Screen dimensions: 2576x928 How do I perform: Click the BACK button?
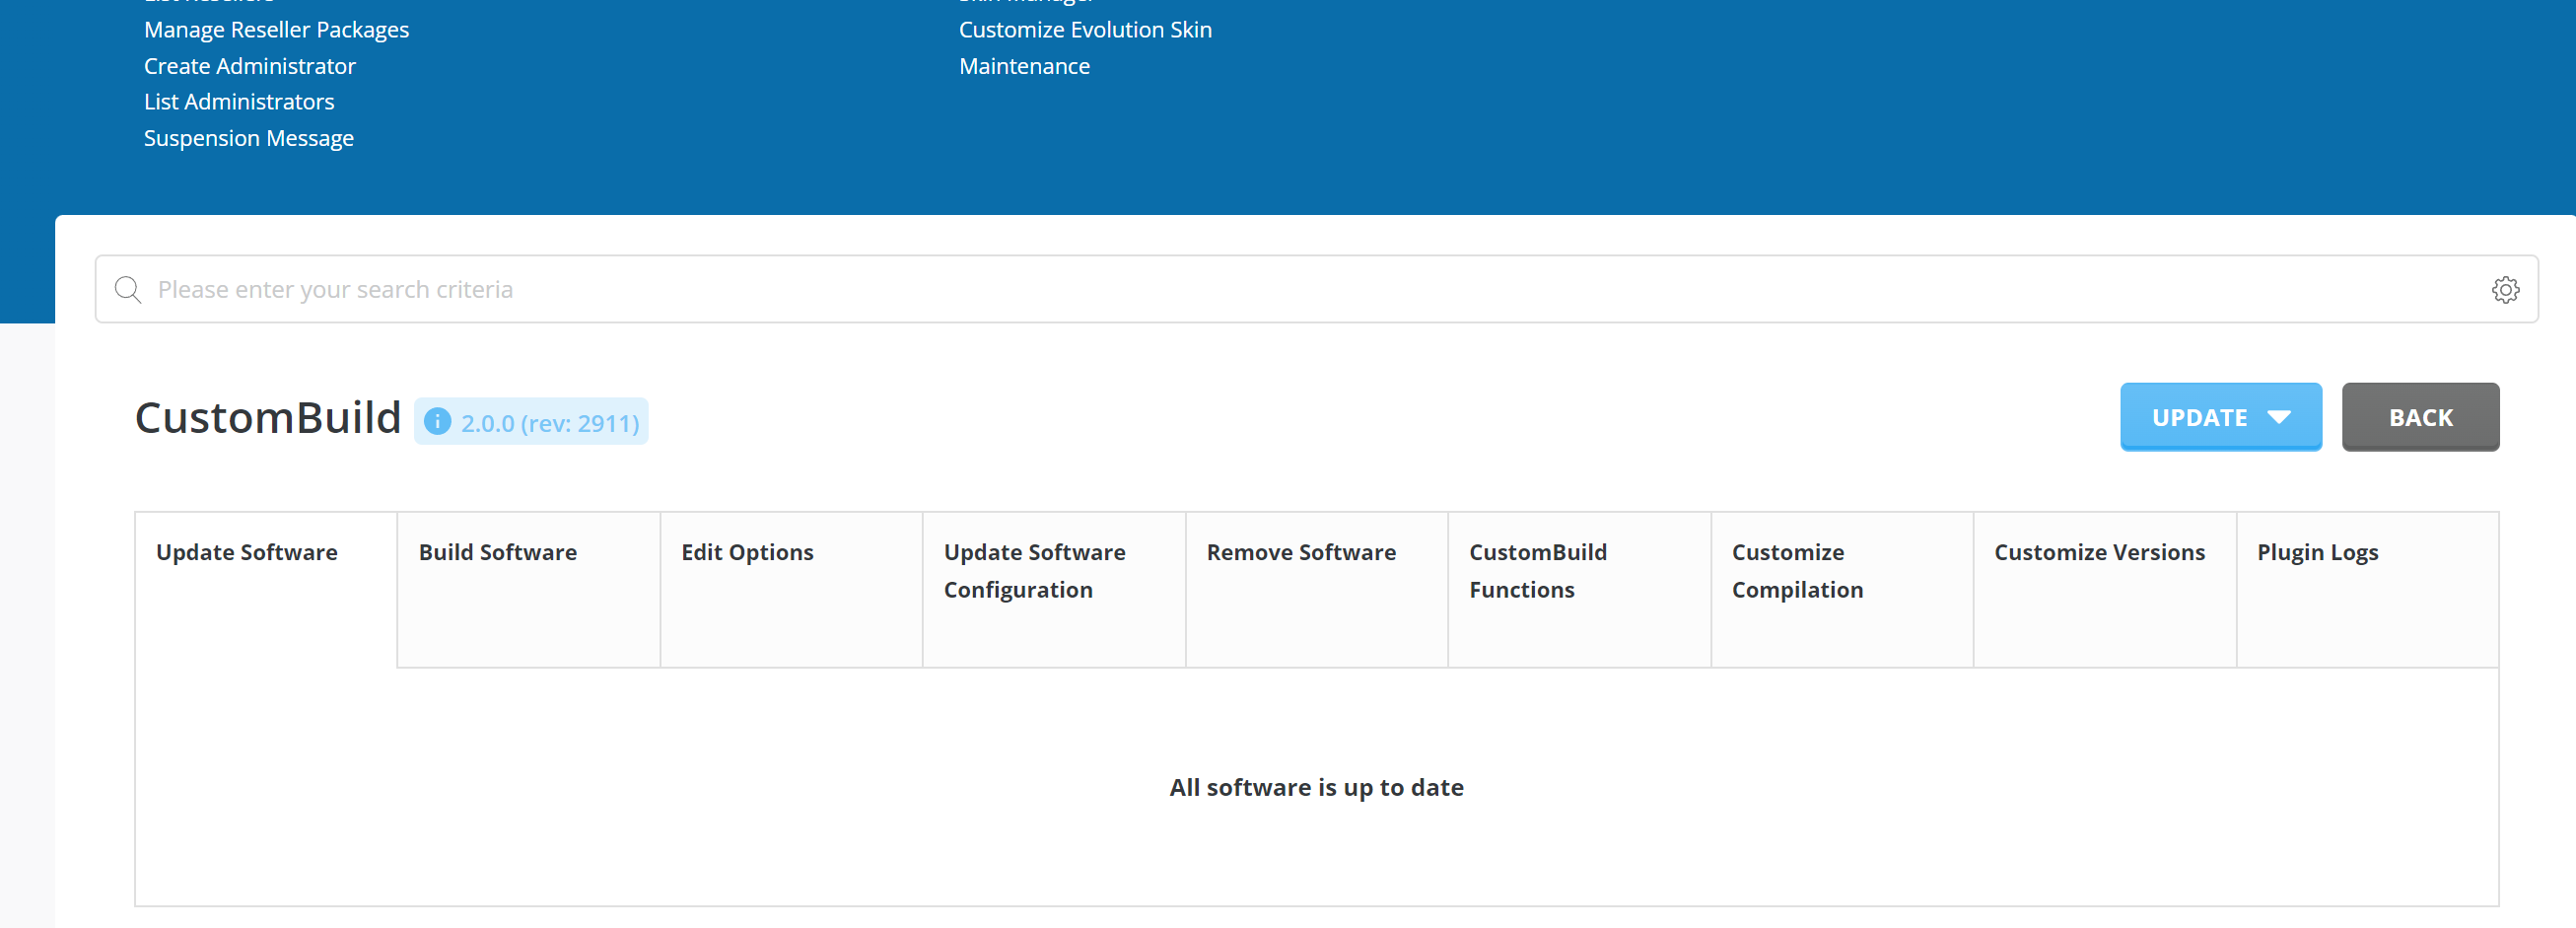pos(2420,417)
